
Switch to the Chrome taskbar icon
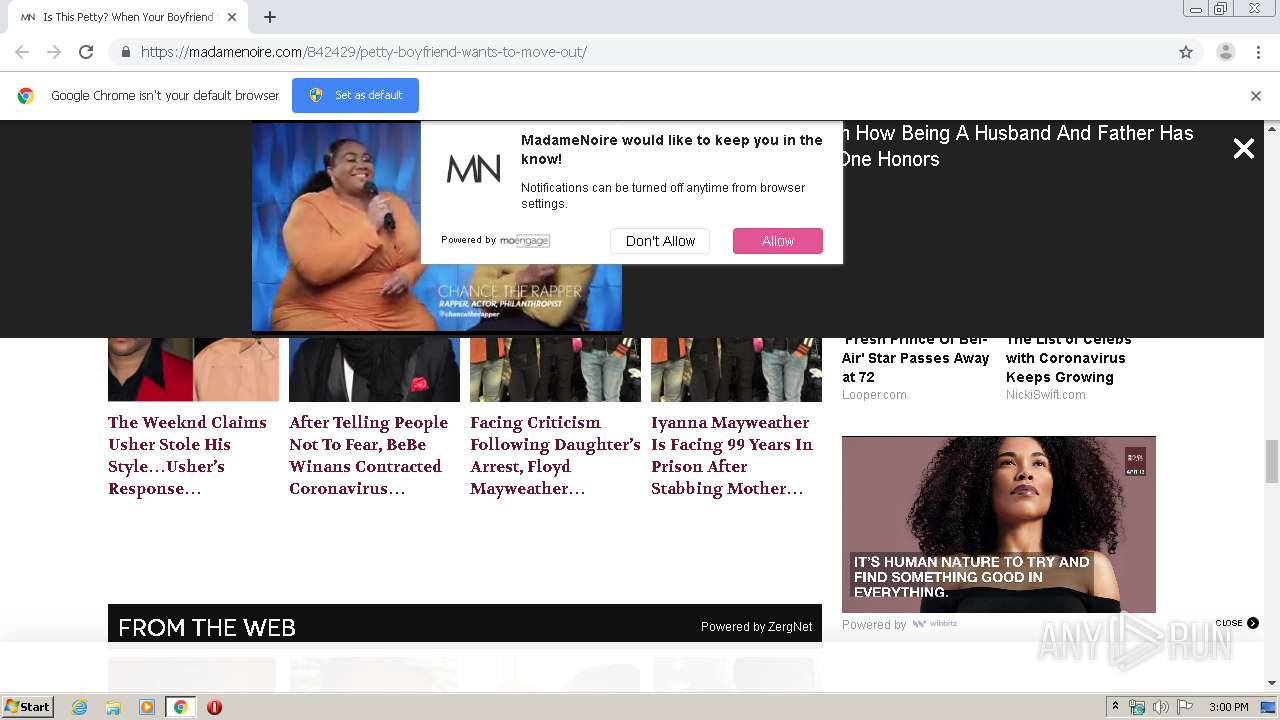(x=181, y=707)
